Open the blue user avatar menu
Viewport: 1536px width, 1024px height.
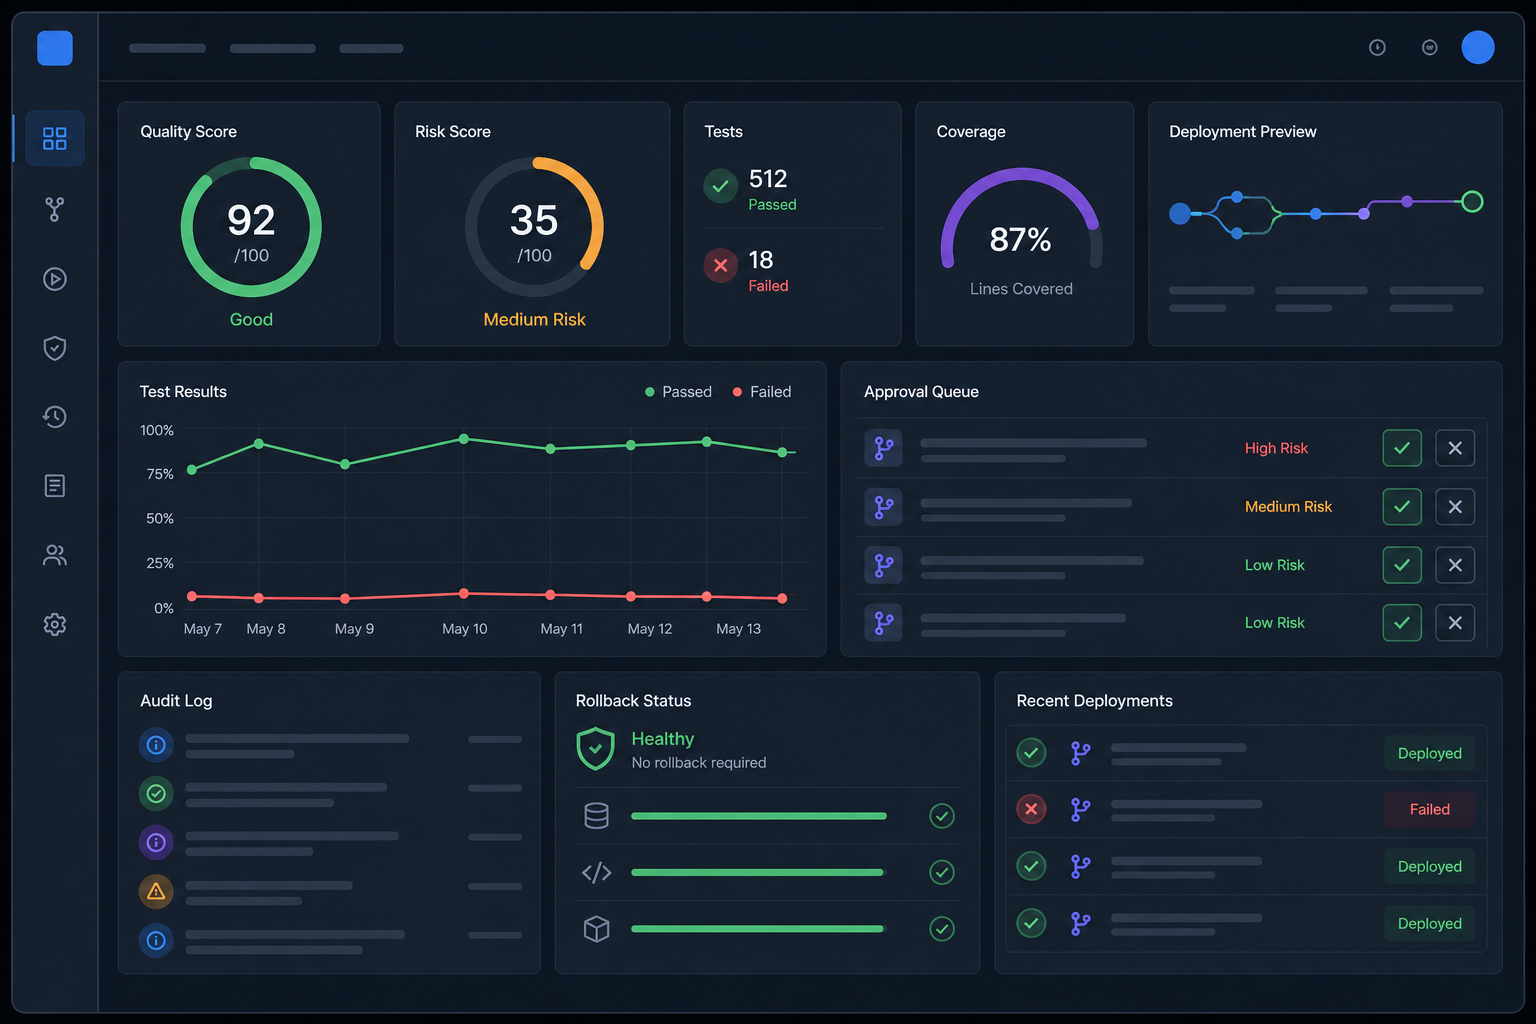pos(1478,47)
